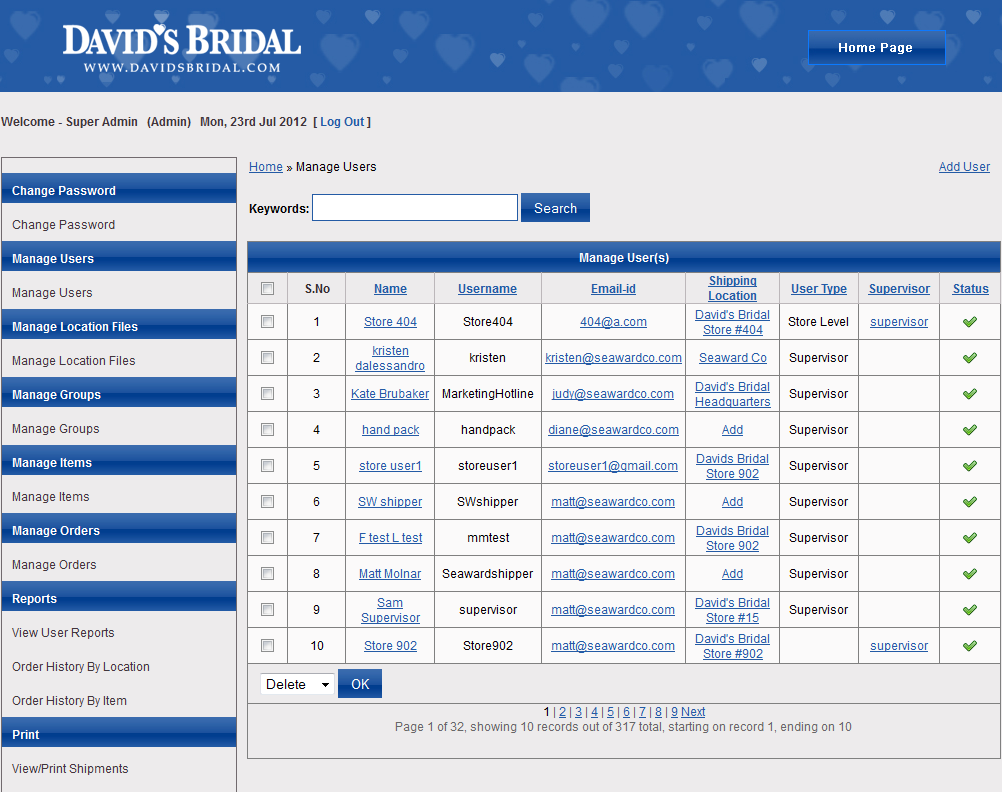Open Manage Groups sidebar item
Image resolution: width=1002 pixels, height=792 pixels.
coord(56,428)
